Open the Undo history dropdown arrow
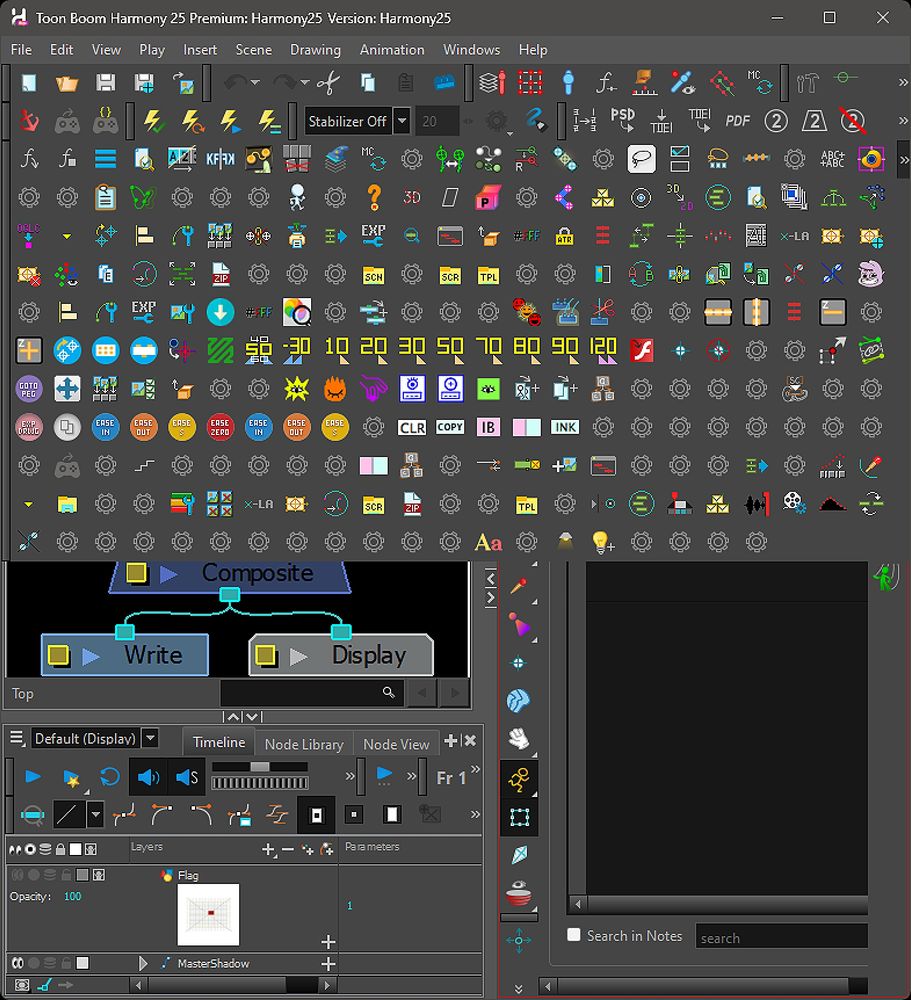 (x=255, y=83)
